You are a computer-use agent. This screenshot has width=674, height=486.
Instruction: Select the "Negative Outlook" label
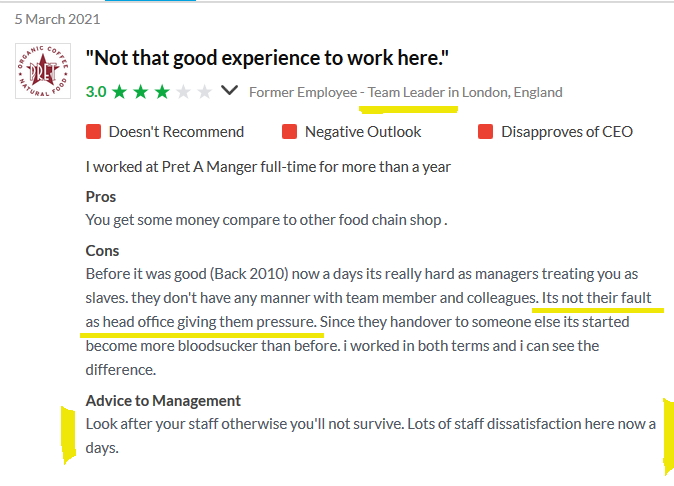pos(363,132)
